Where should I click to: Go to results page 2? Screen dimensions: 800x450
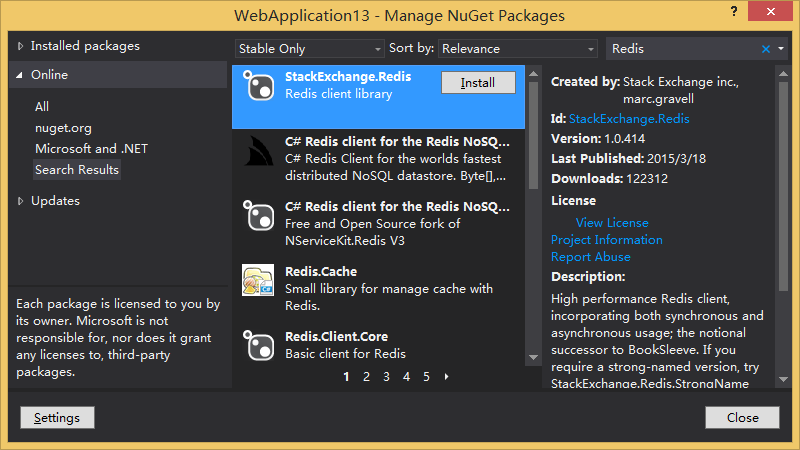(x=366, y=377)
